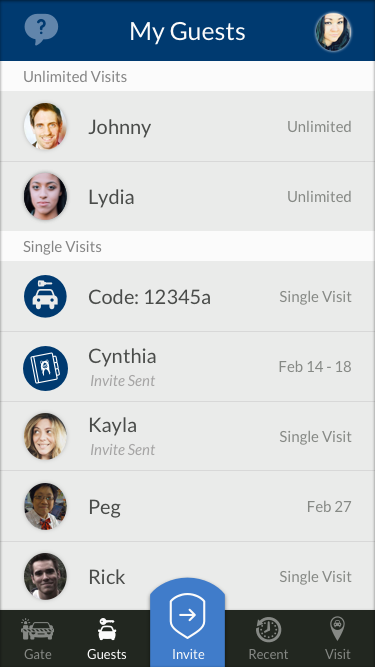Select Johnny's guest photo
The width and height of the screenshot is (375, 667).
point(45,126)
